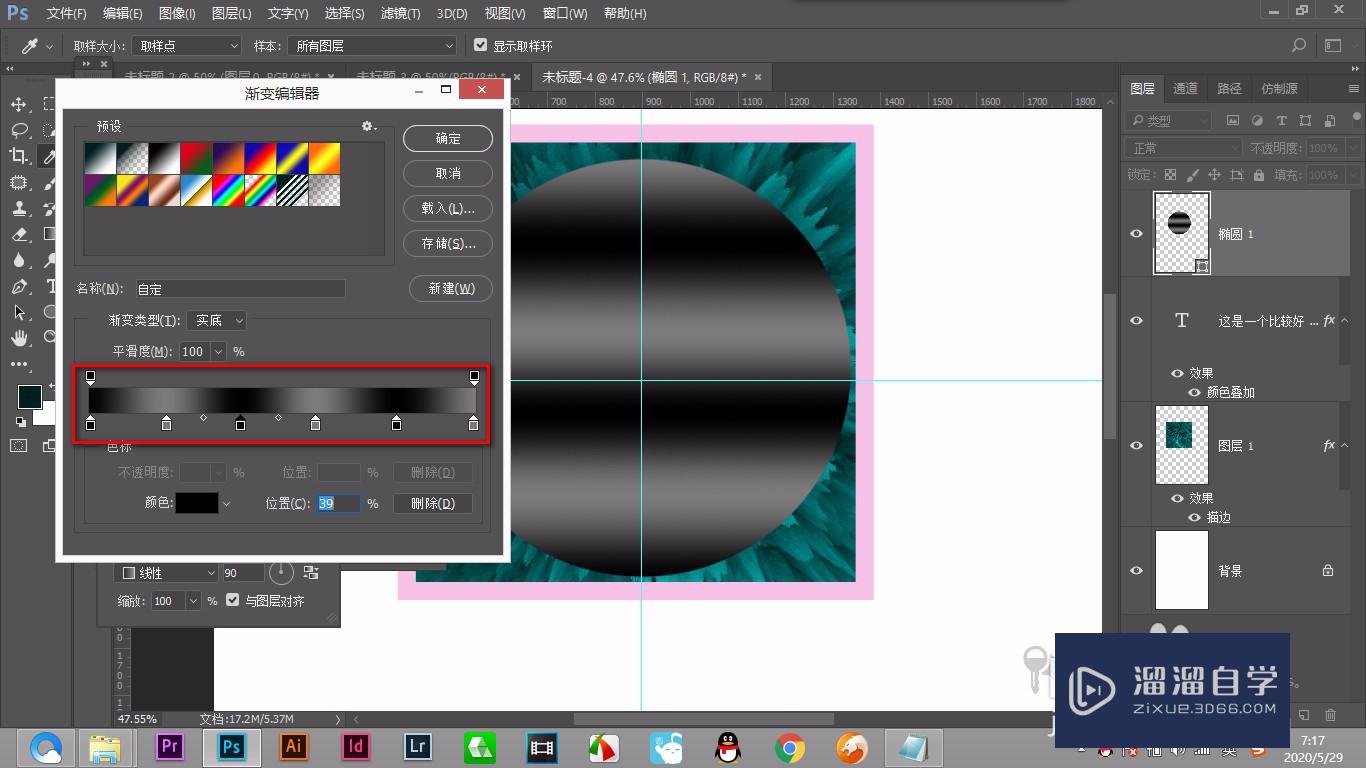Hide the 背景 layer
Viewport: 1366px width, 768px height.
click(1136, 570)
